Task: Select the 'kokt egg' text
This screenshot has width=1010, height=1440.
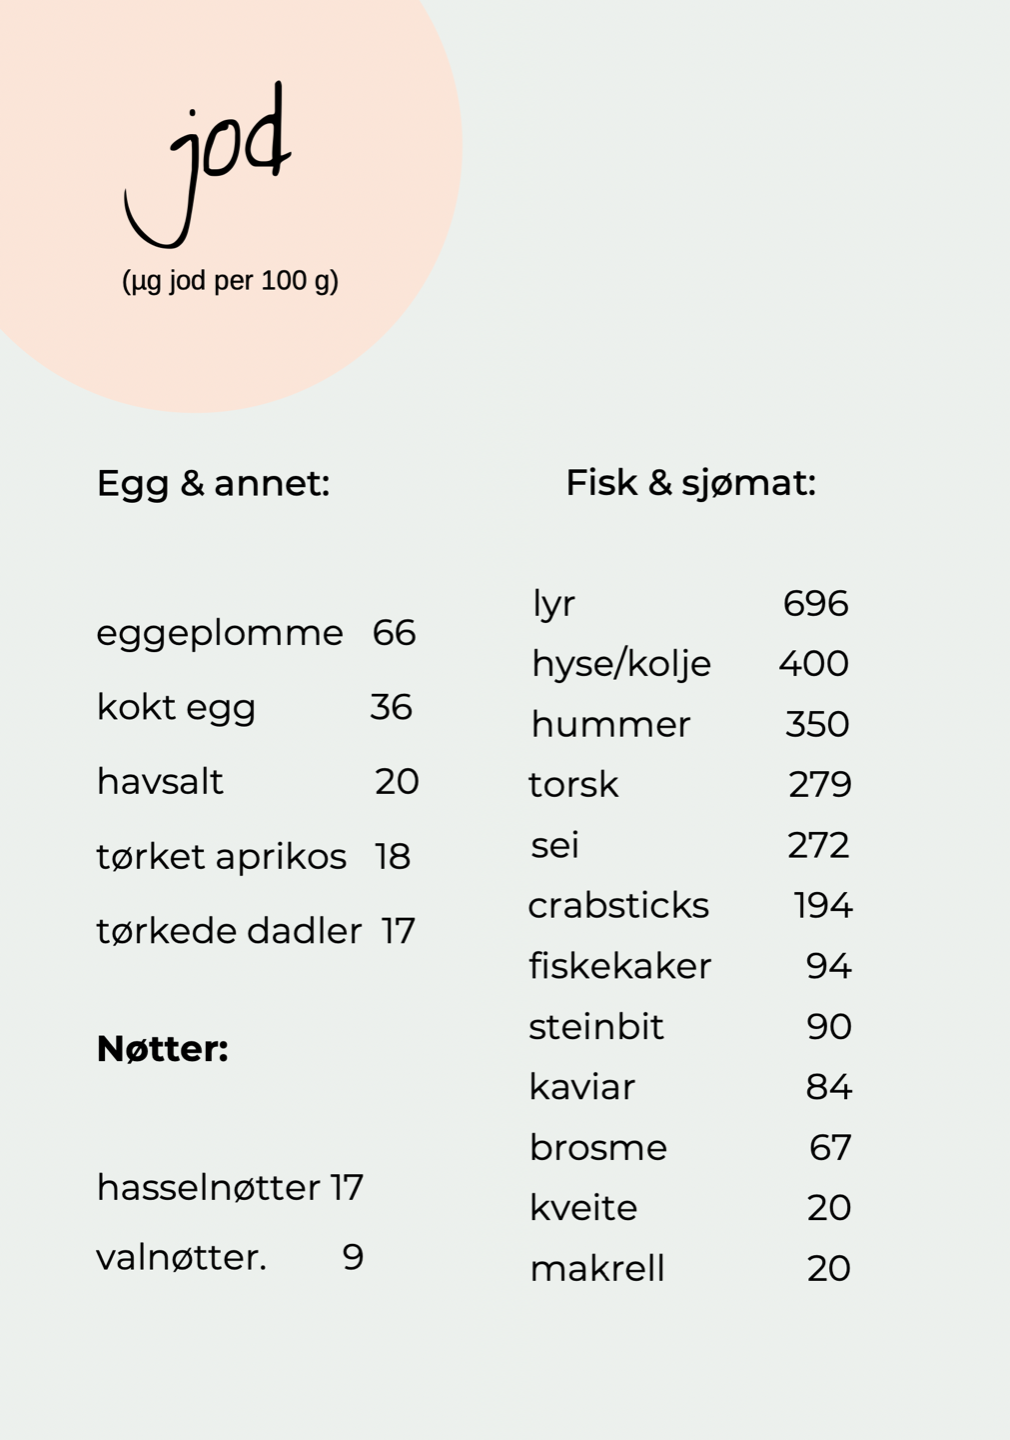Action: (x=176, y=708)
